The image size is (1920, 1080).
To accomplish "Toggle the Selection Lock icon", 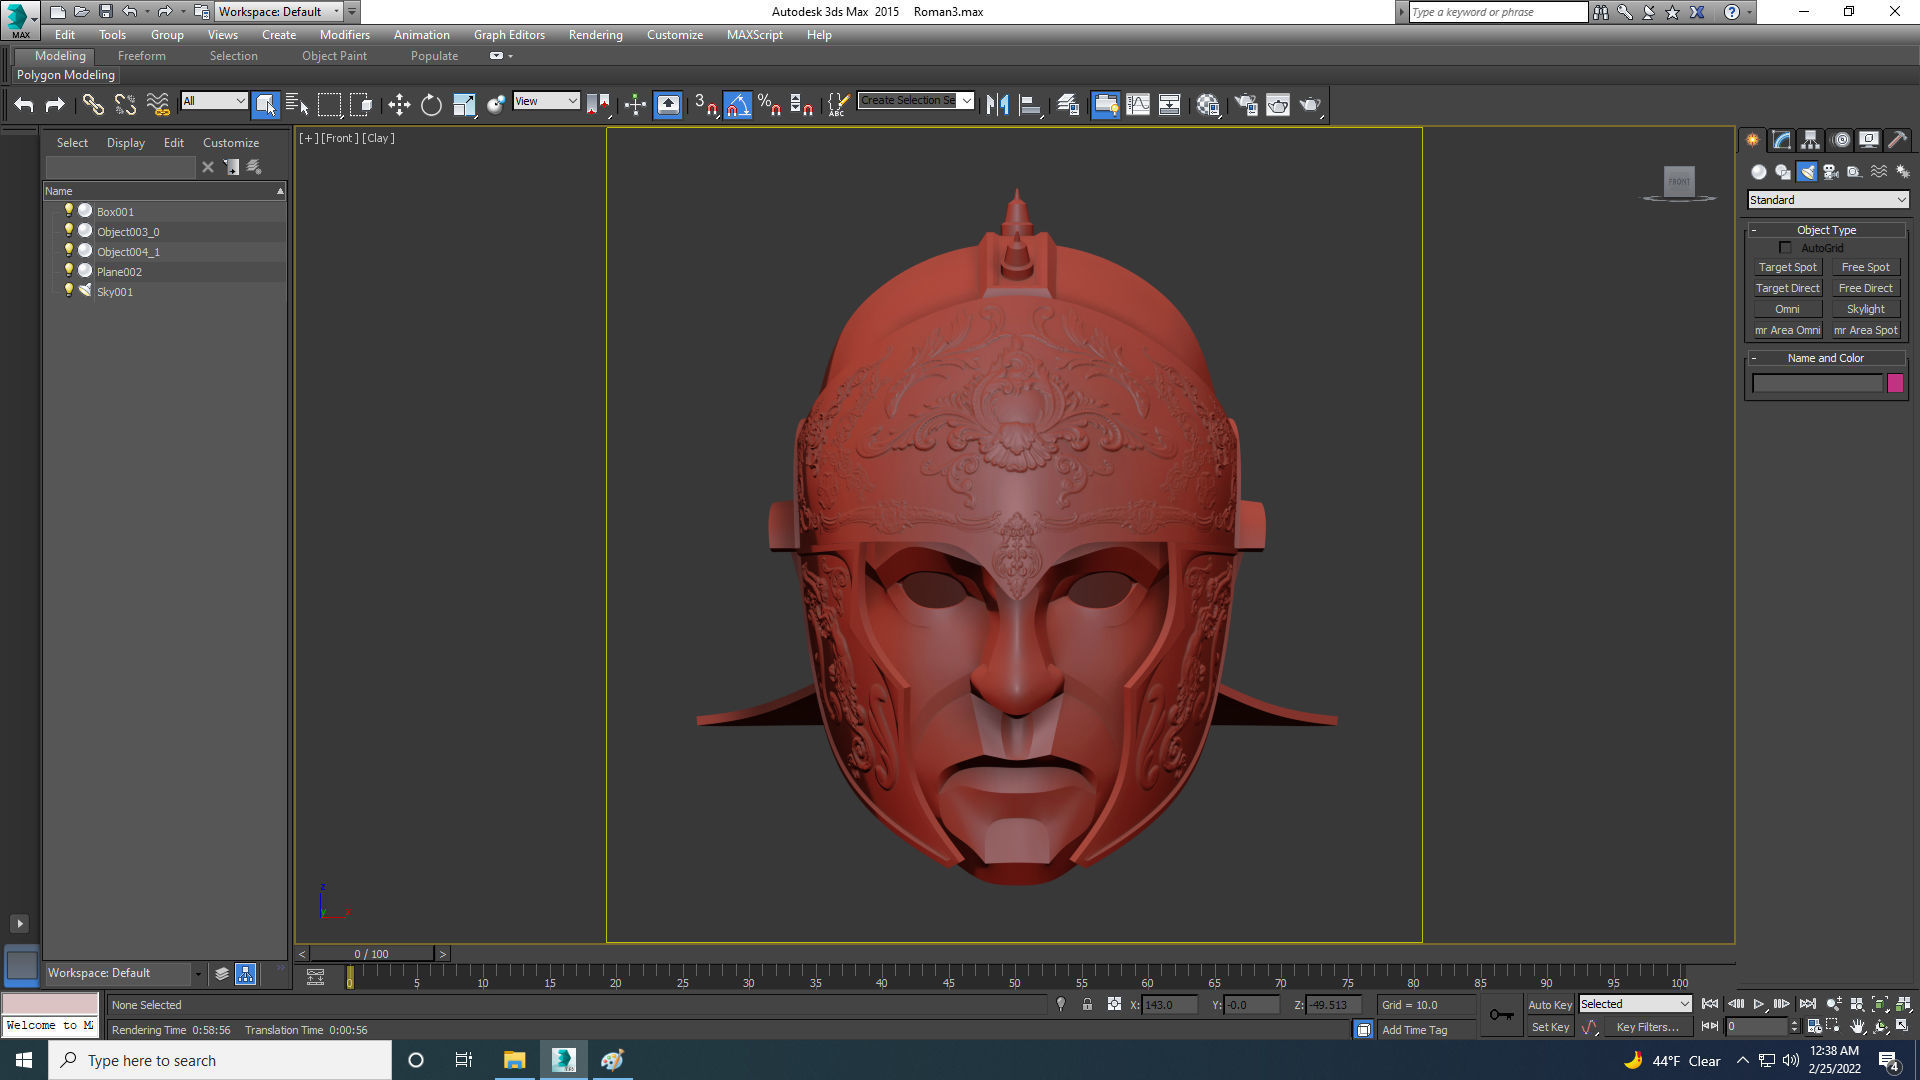I will (x=1087, y=1005).
